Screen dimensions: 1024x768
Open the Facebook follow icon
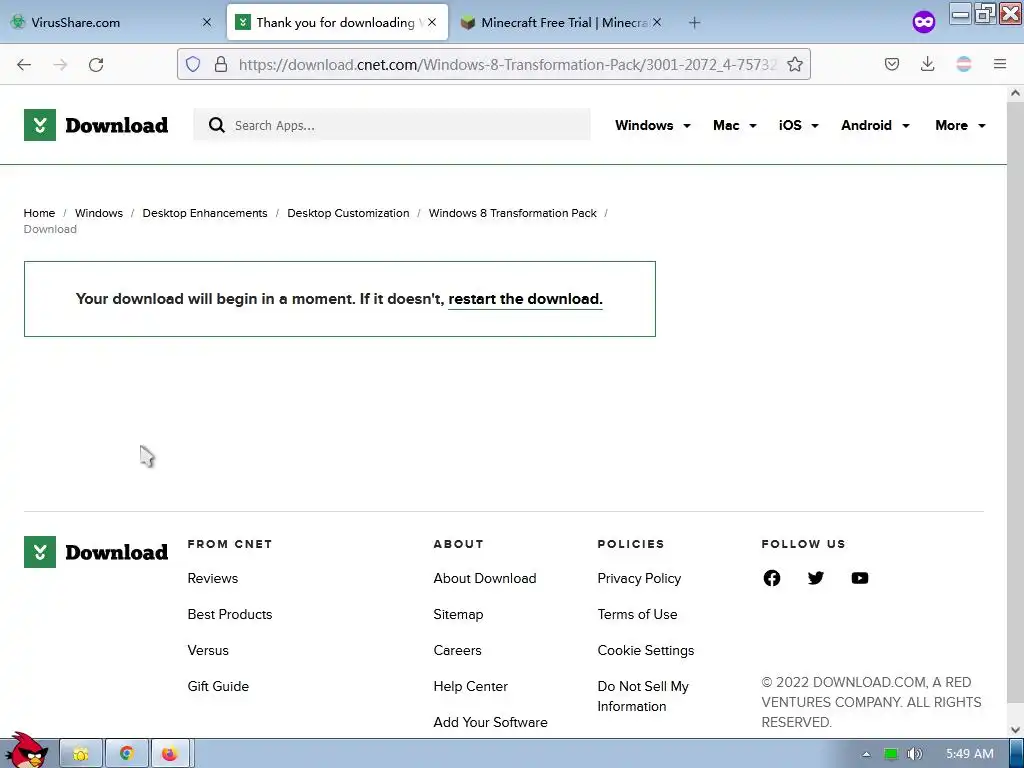772,578
